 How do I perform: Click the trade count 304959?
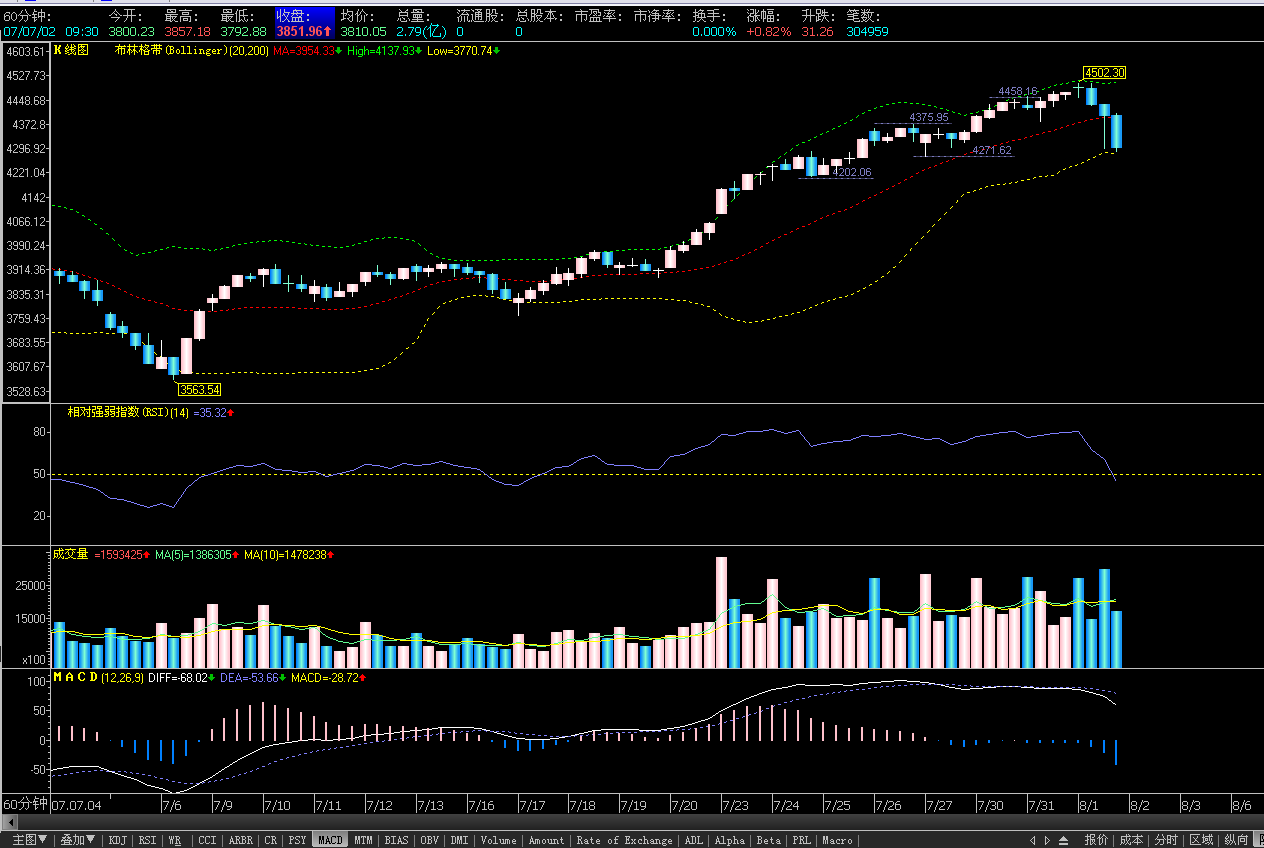click(x=867, y=31)
